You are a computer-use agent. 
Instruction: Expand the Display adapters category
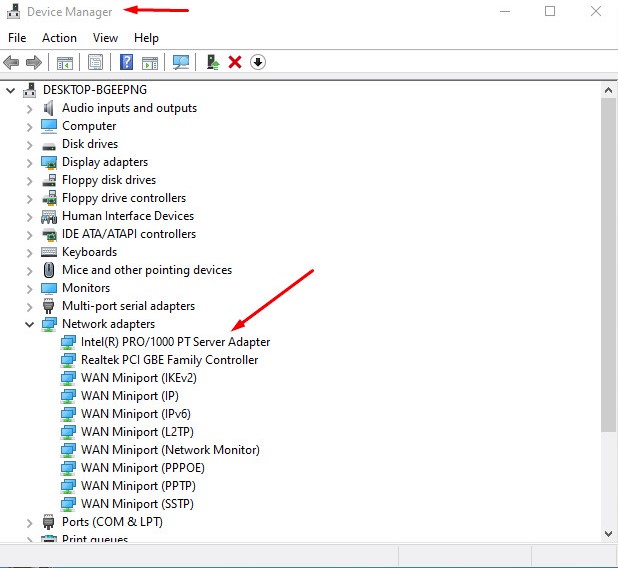coord(30,163)
